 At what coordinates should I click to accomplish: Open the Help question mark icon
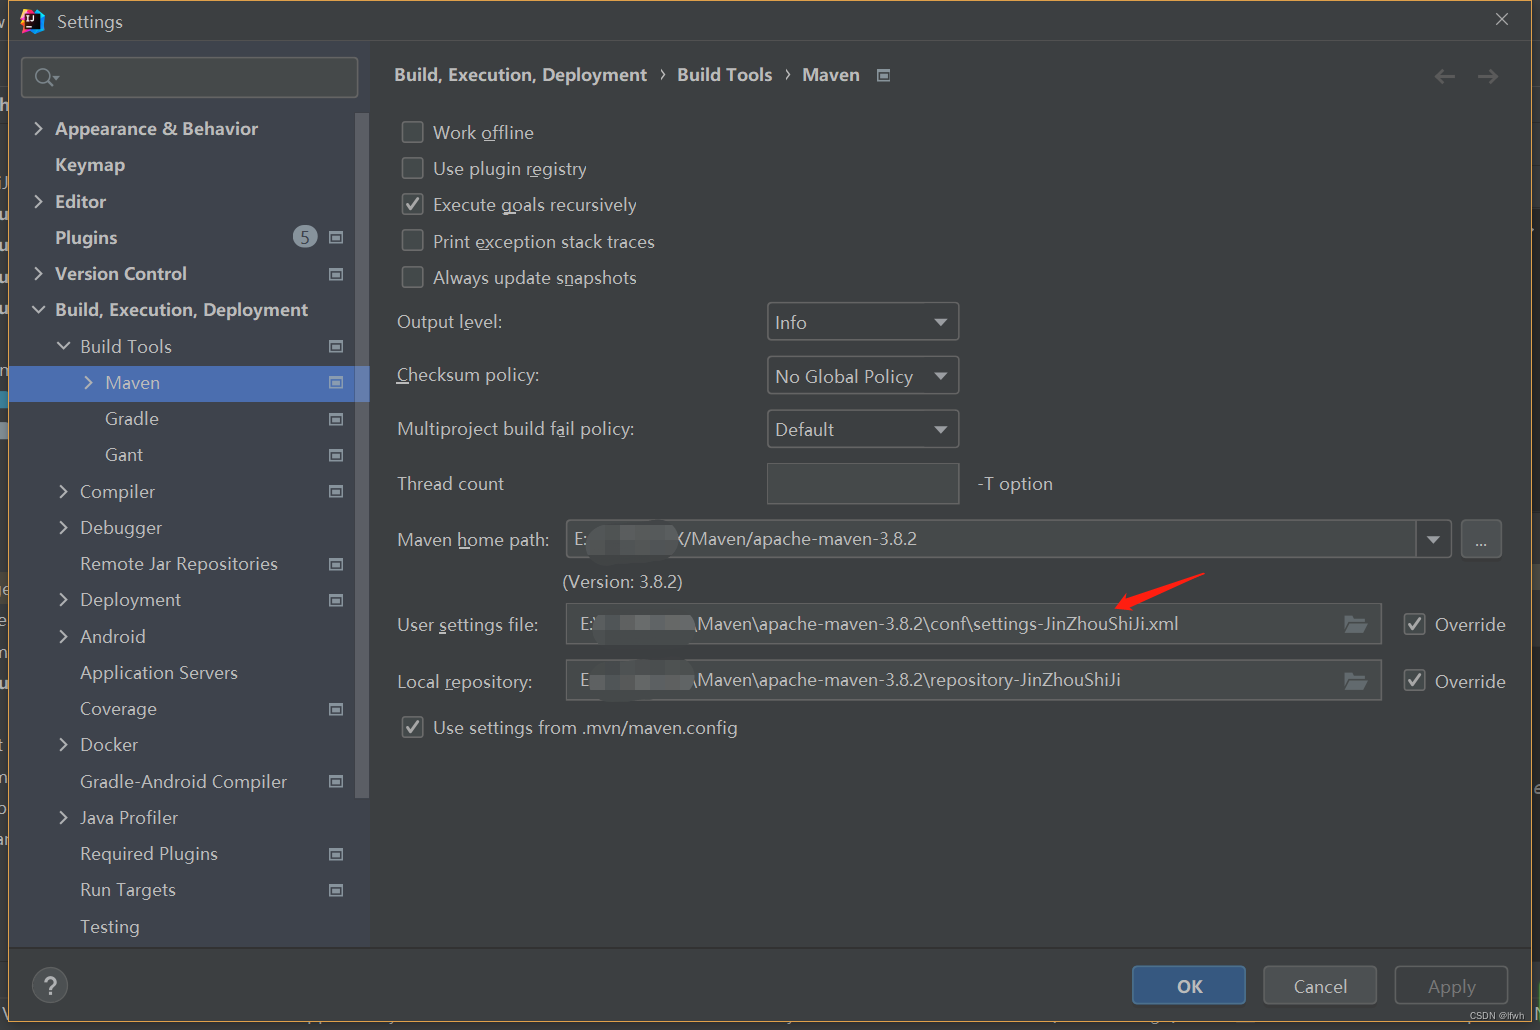click(50, 985)
